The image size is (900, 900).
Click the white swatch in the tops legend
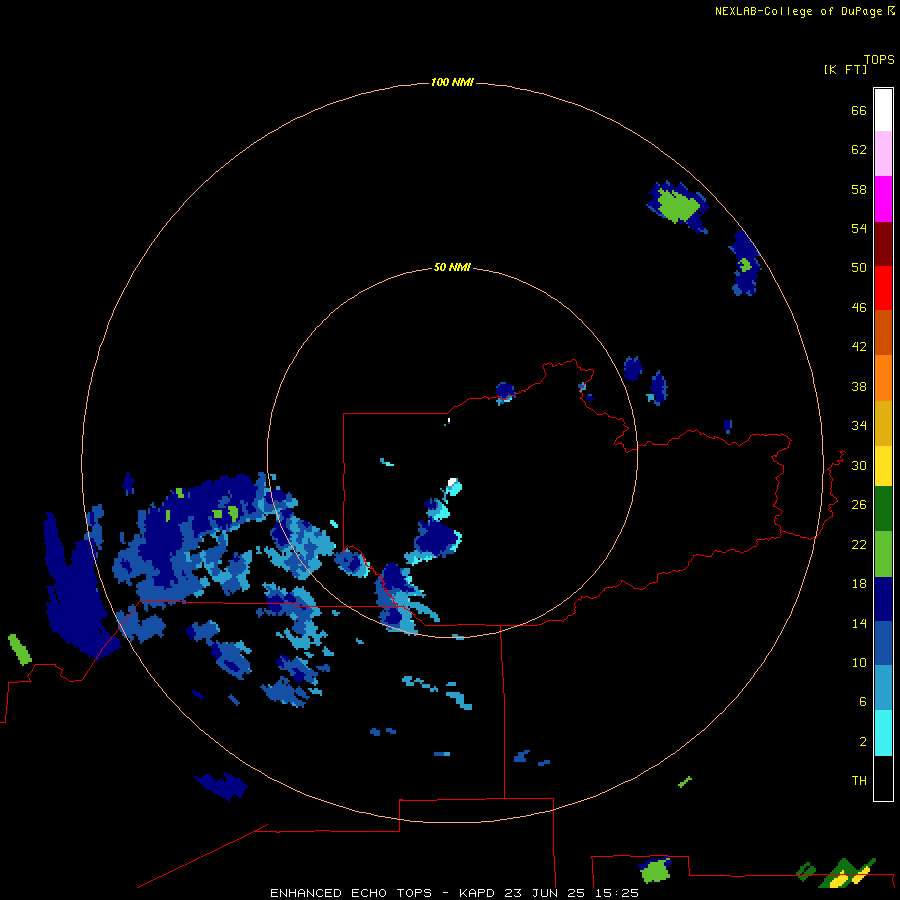coord(883,110)
